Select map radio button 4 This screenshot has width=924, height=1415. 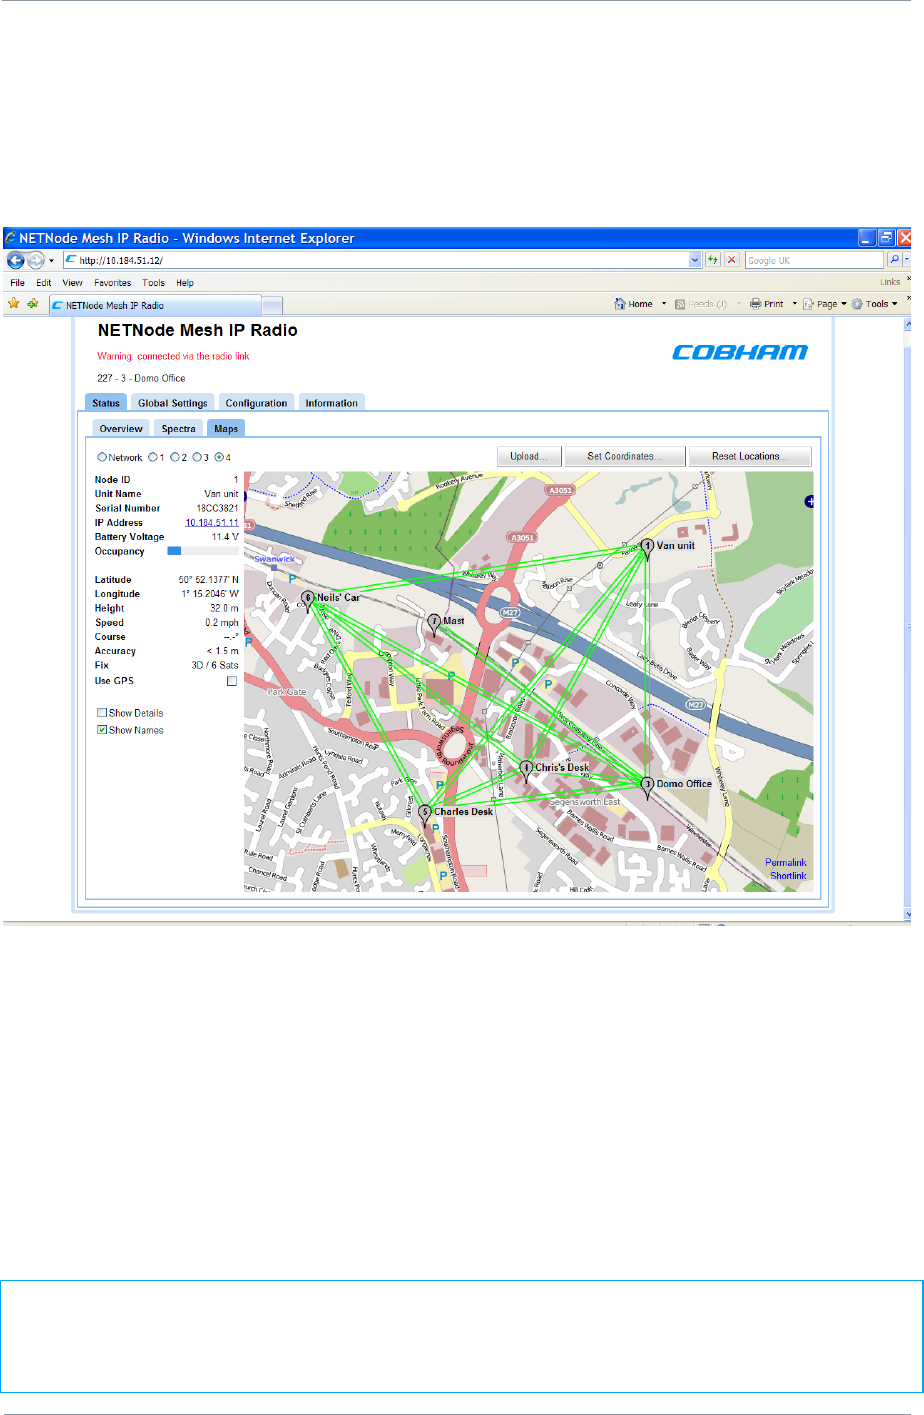click(219, 458)
